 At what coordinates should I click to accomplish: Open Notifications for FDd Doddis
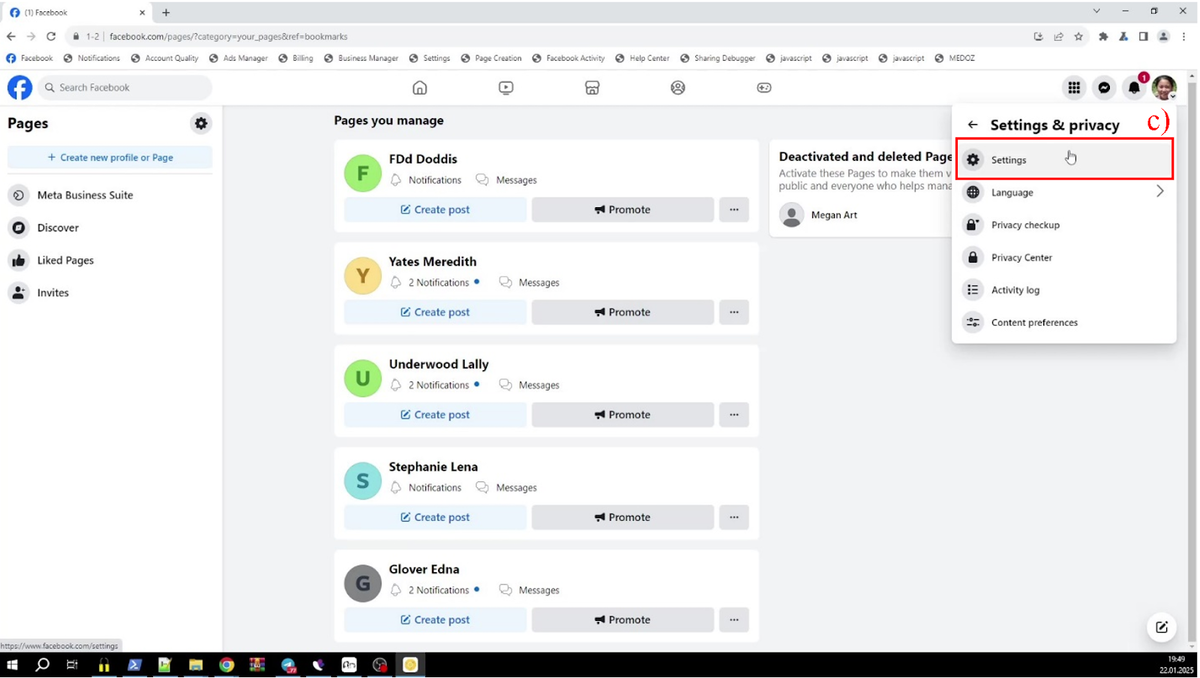[x=425, y=180]
